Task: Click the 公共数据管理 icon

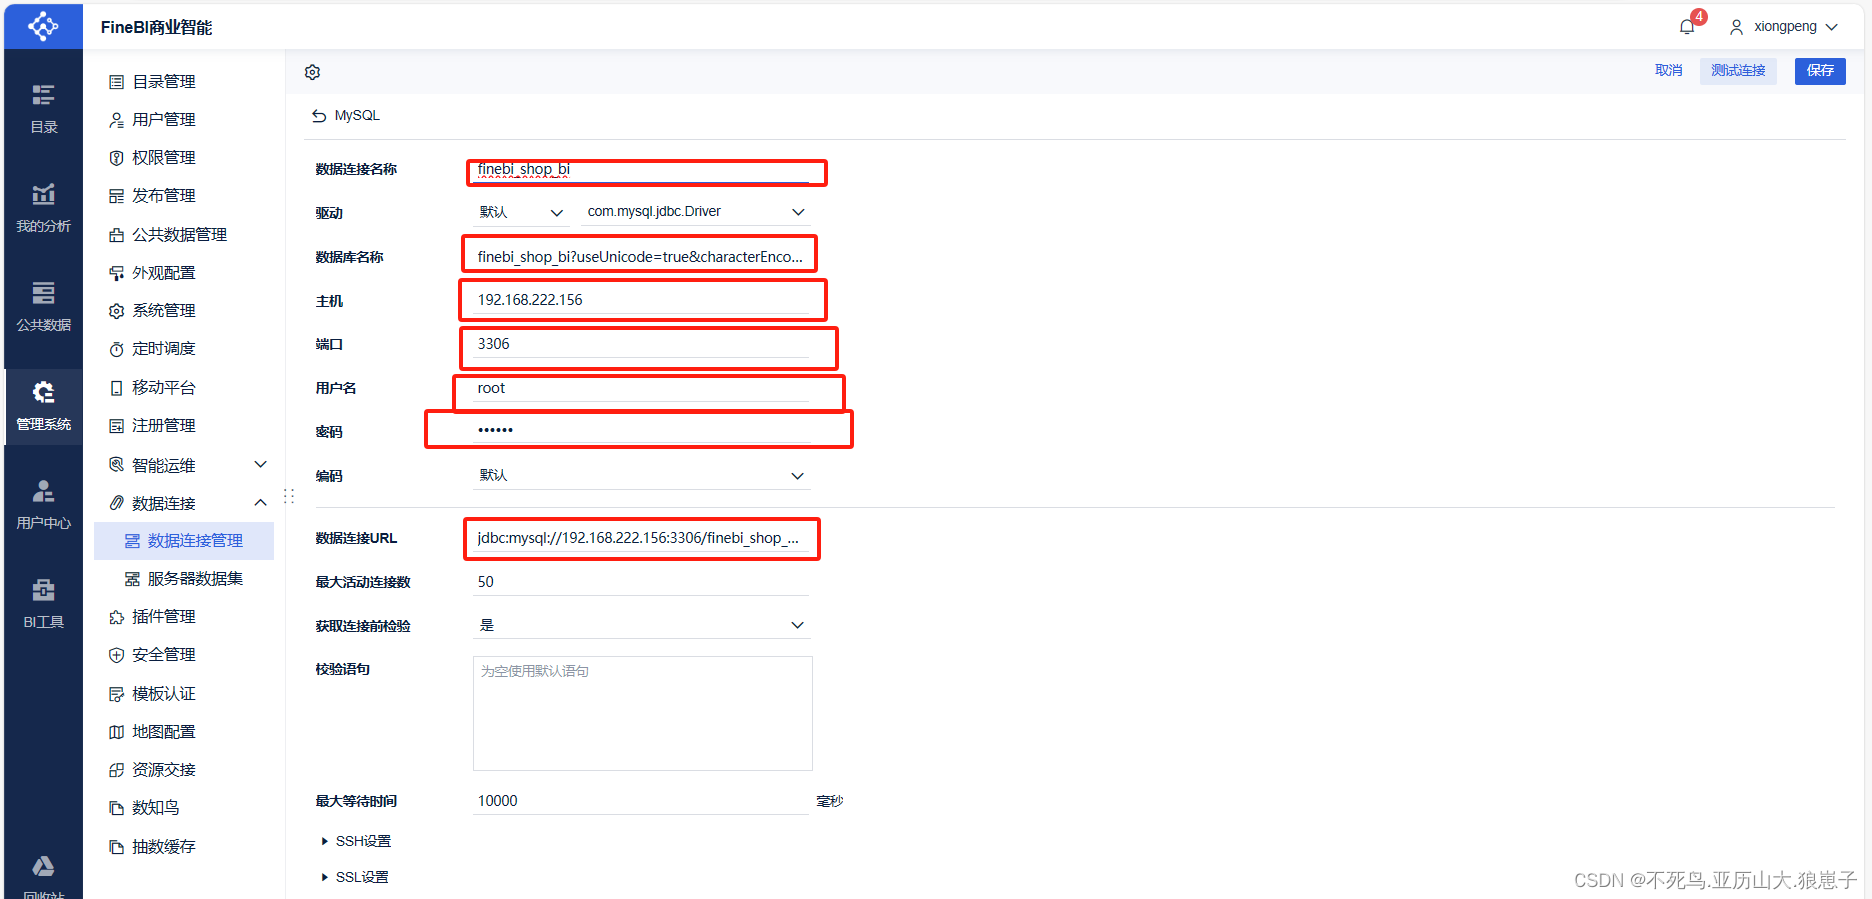Action: click(116, 235)
